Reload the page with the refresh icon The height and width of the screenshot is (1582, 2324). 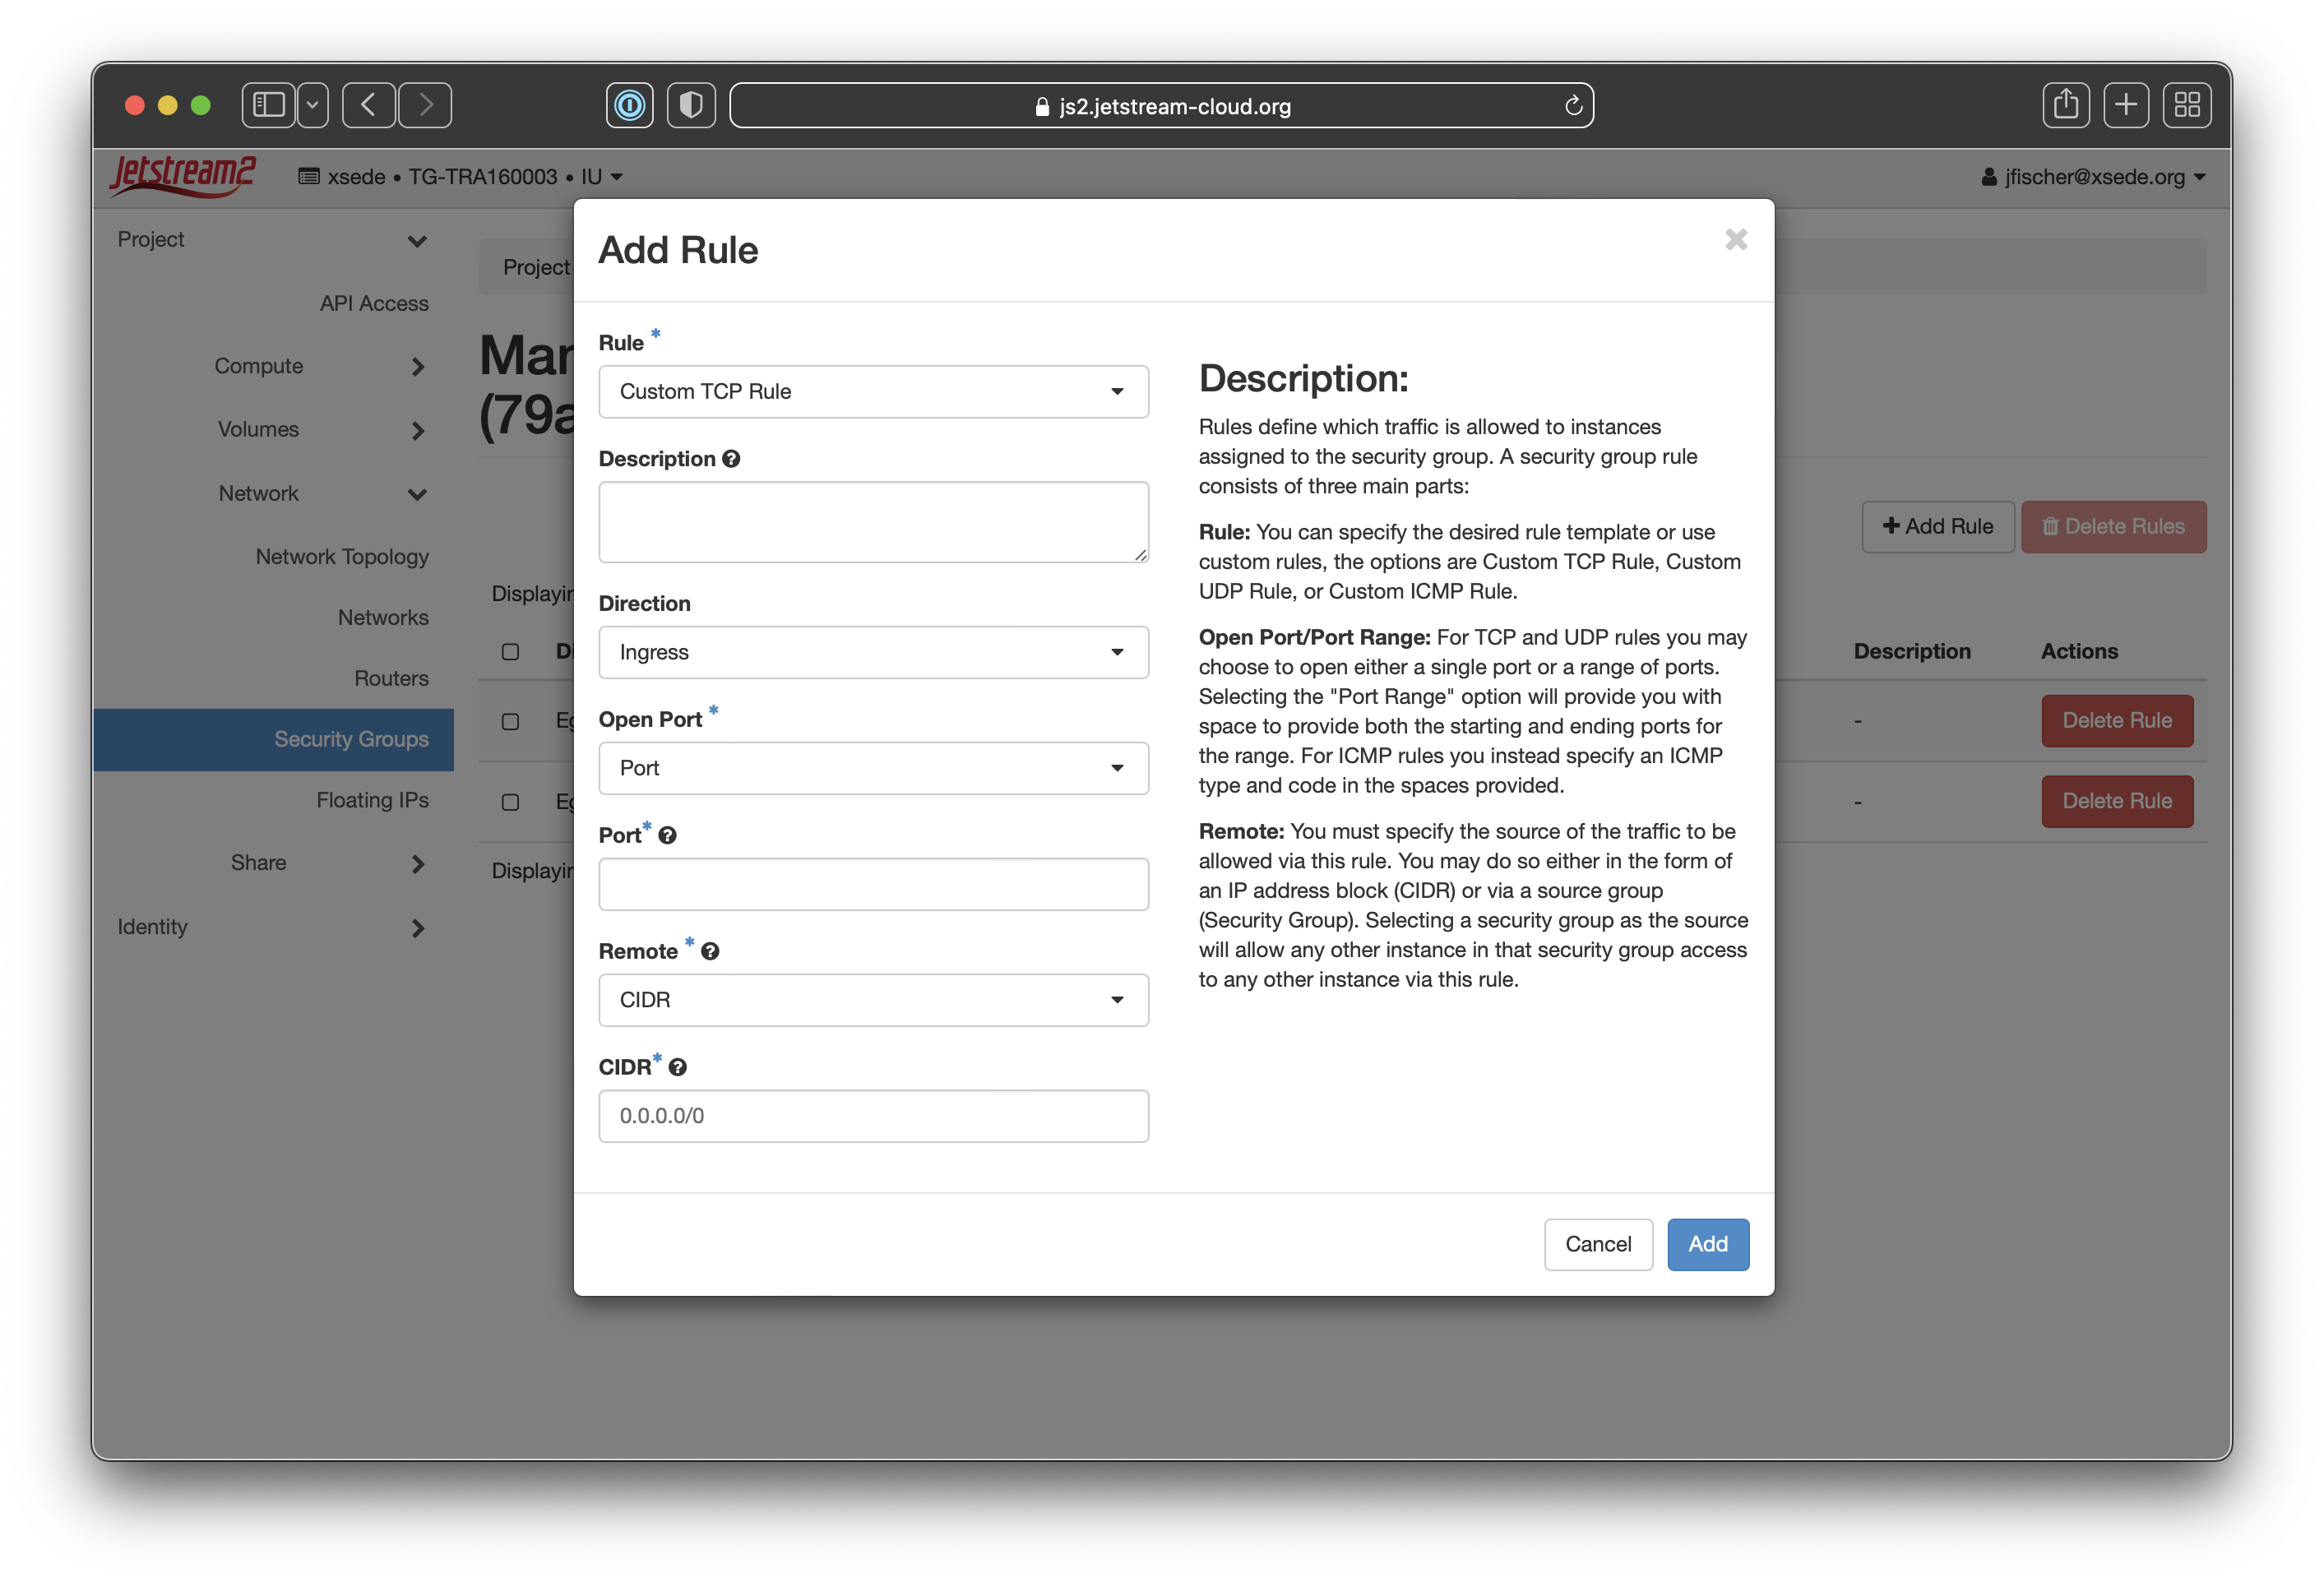tap(1573, 106)
